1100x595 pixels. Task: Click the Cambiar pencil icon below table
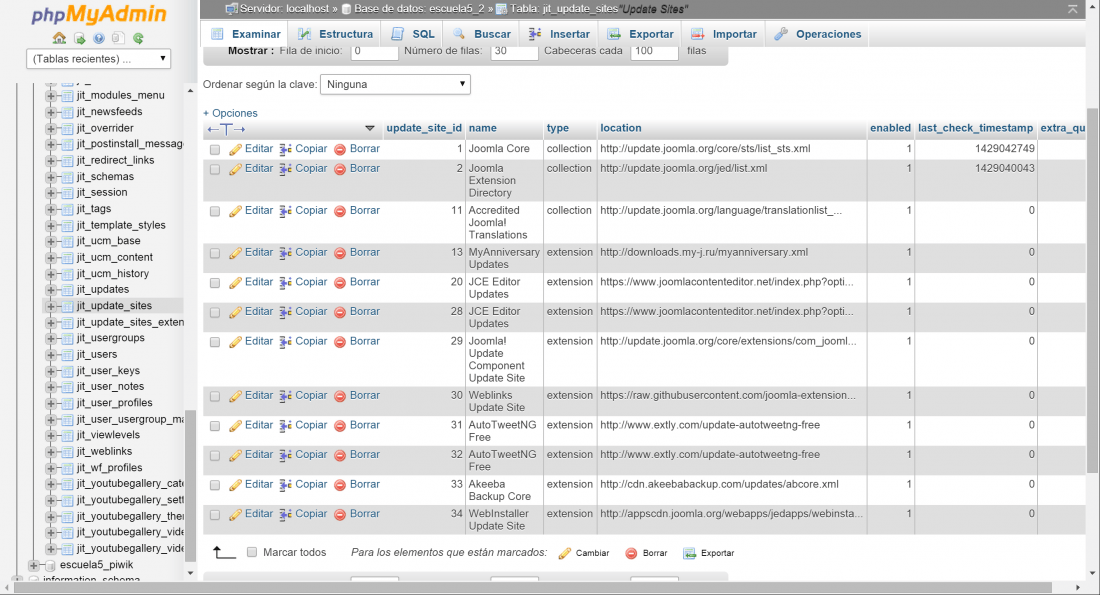click(565, 554)
